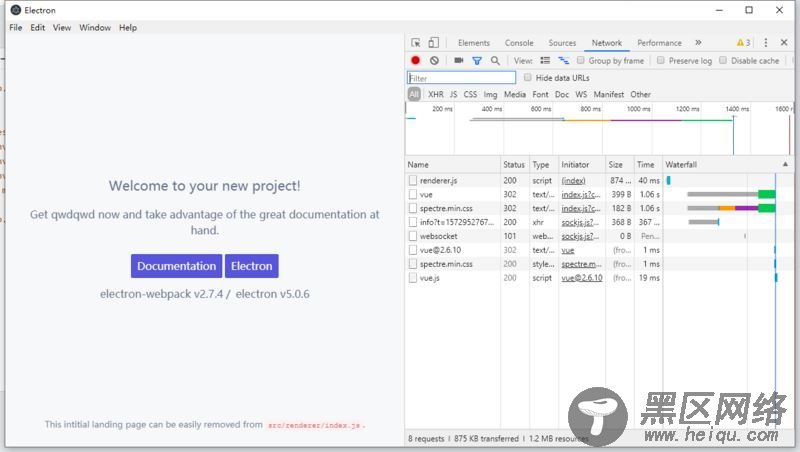Open the warnings counter showing 3

(743, 43)
